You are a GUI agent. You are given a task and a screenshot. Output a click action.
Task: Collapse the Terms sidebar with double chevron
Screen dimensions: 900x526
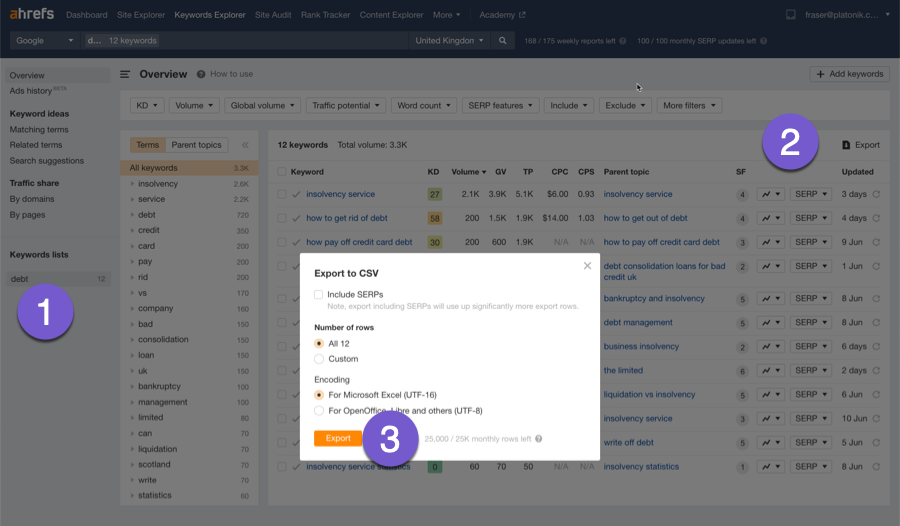[245, 145]
